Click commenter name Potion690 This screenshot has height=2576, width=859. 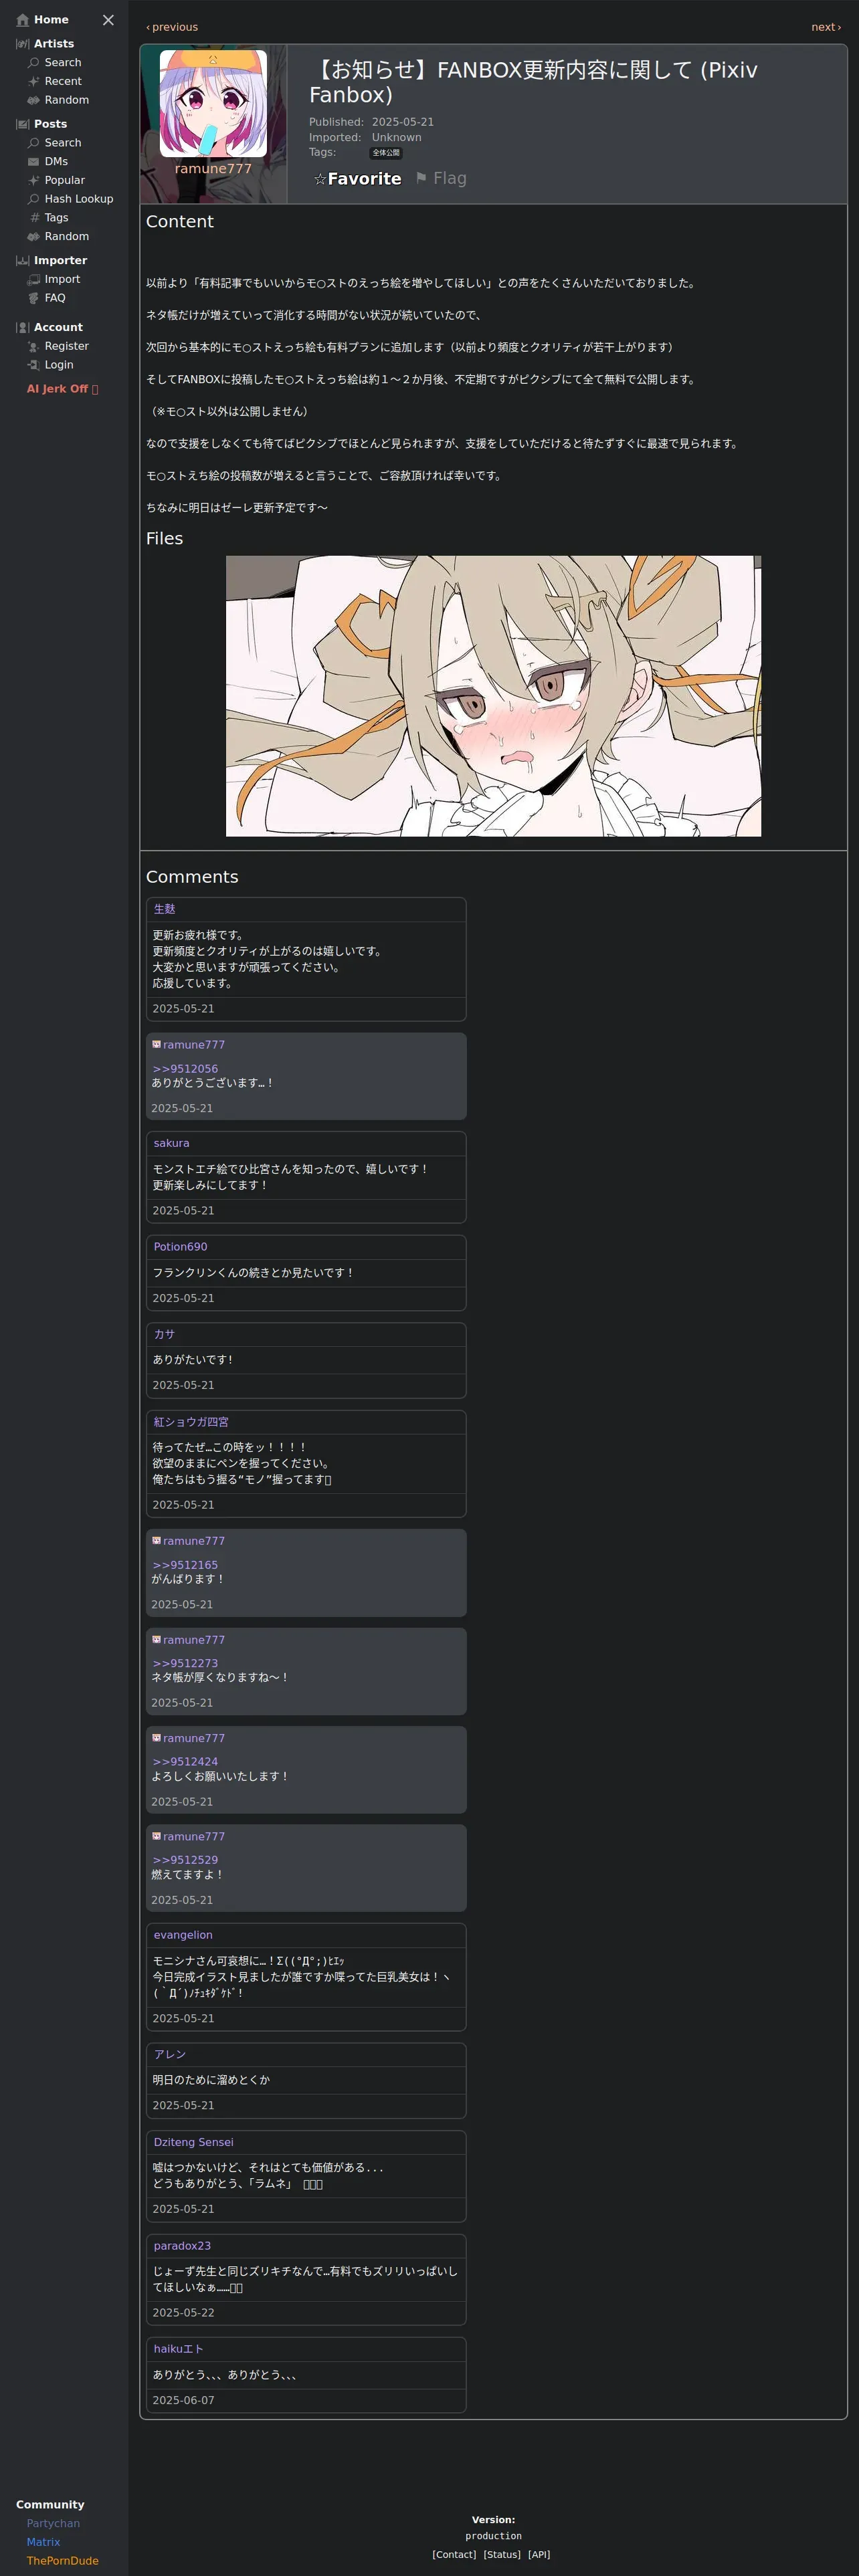click(x=180, y=1247)
